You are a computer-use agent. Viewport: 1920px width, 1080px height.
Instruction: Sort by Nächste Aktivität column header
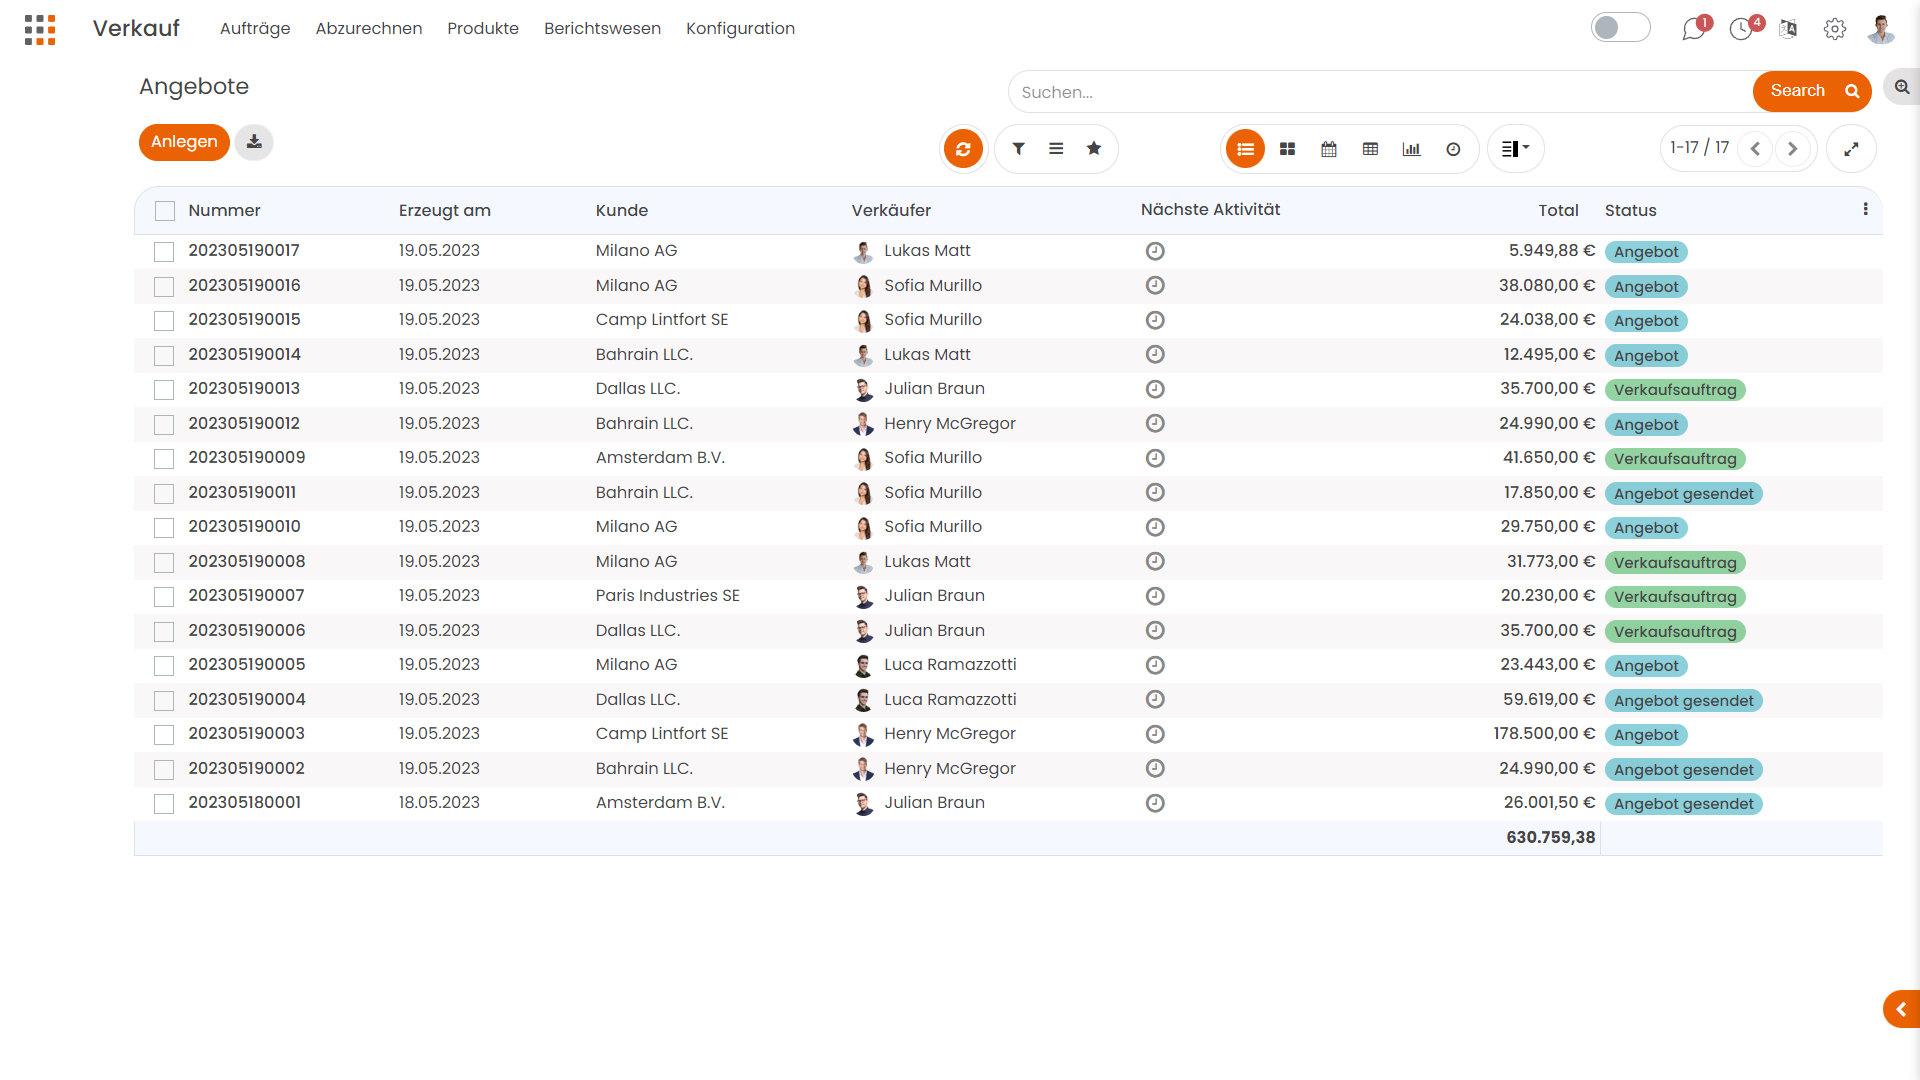tap(1210, 210)
